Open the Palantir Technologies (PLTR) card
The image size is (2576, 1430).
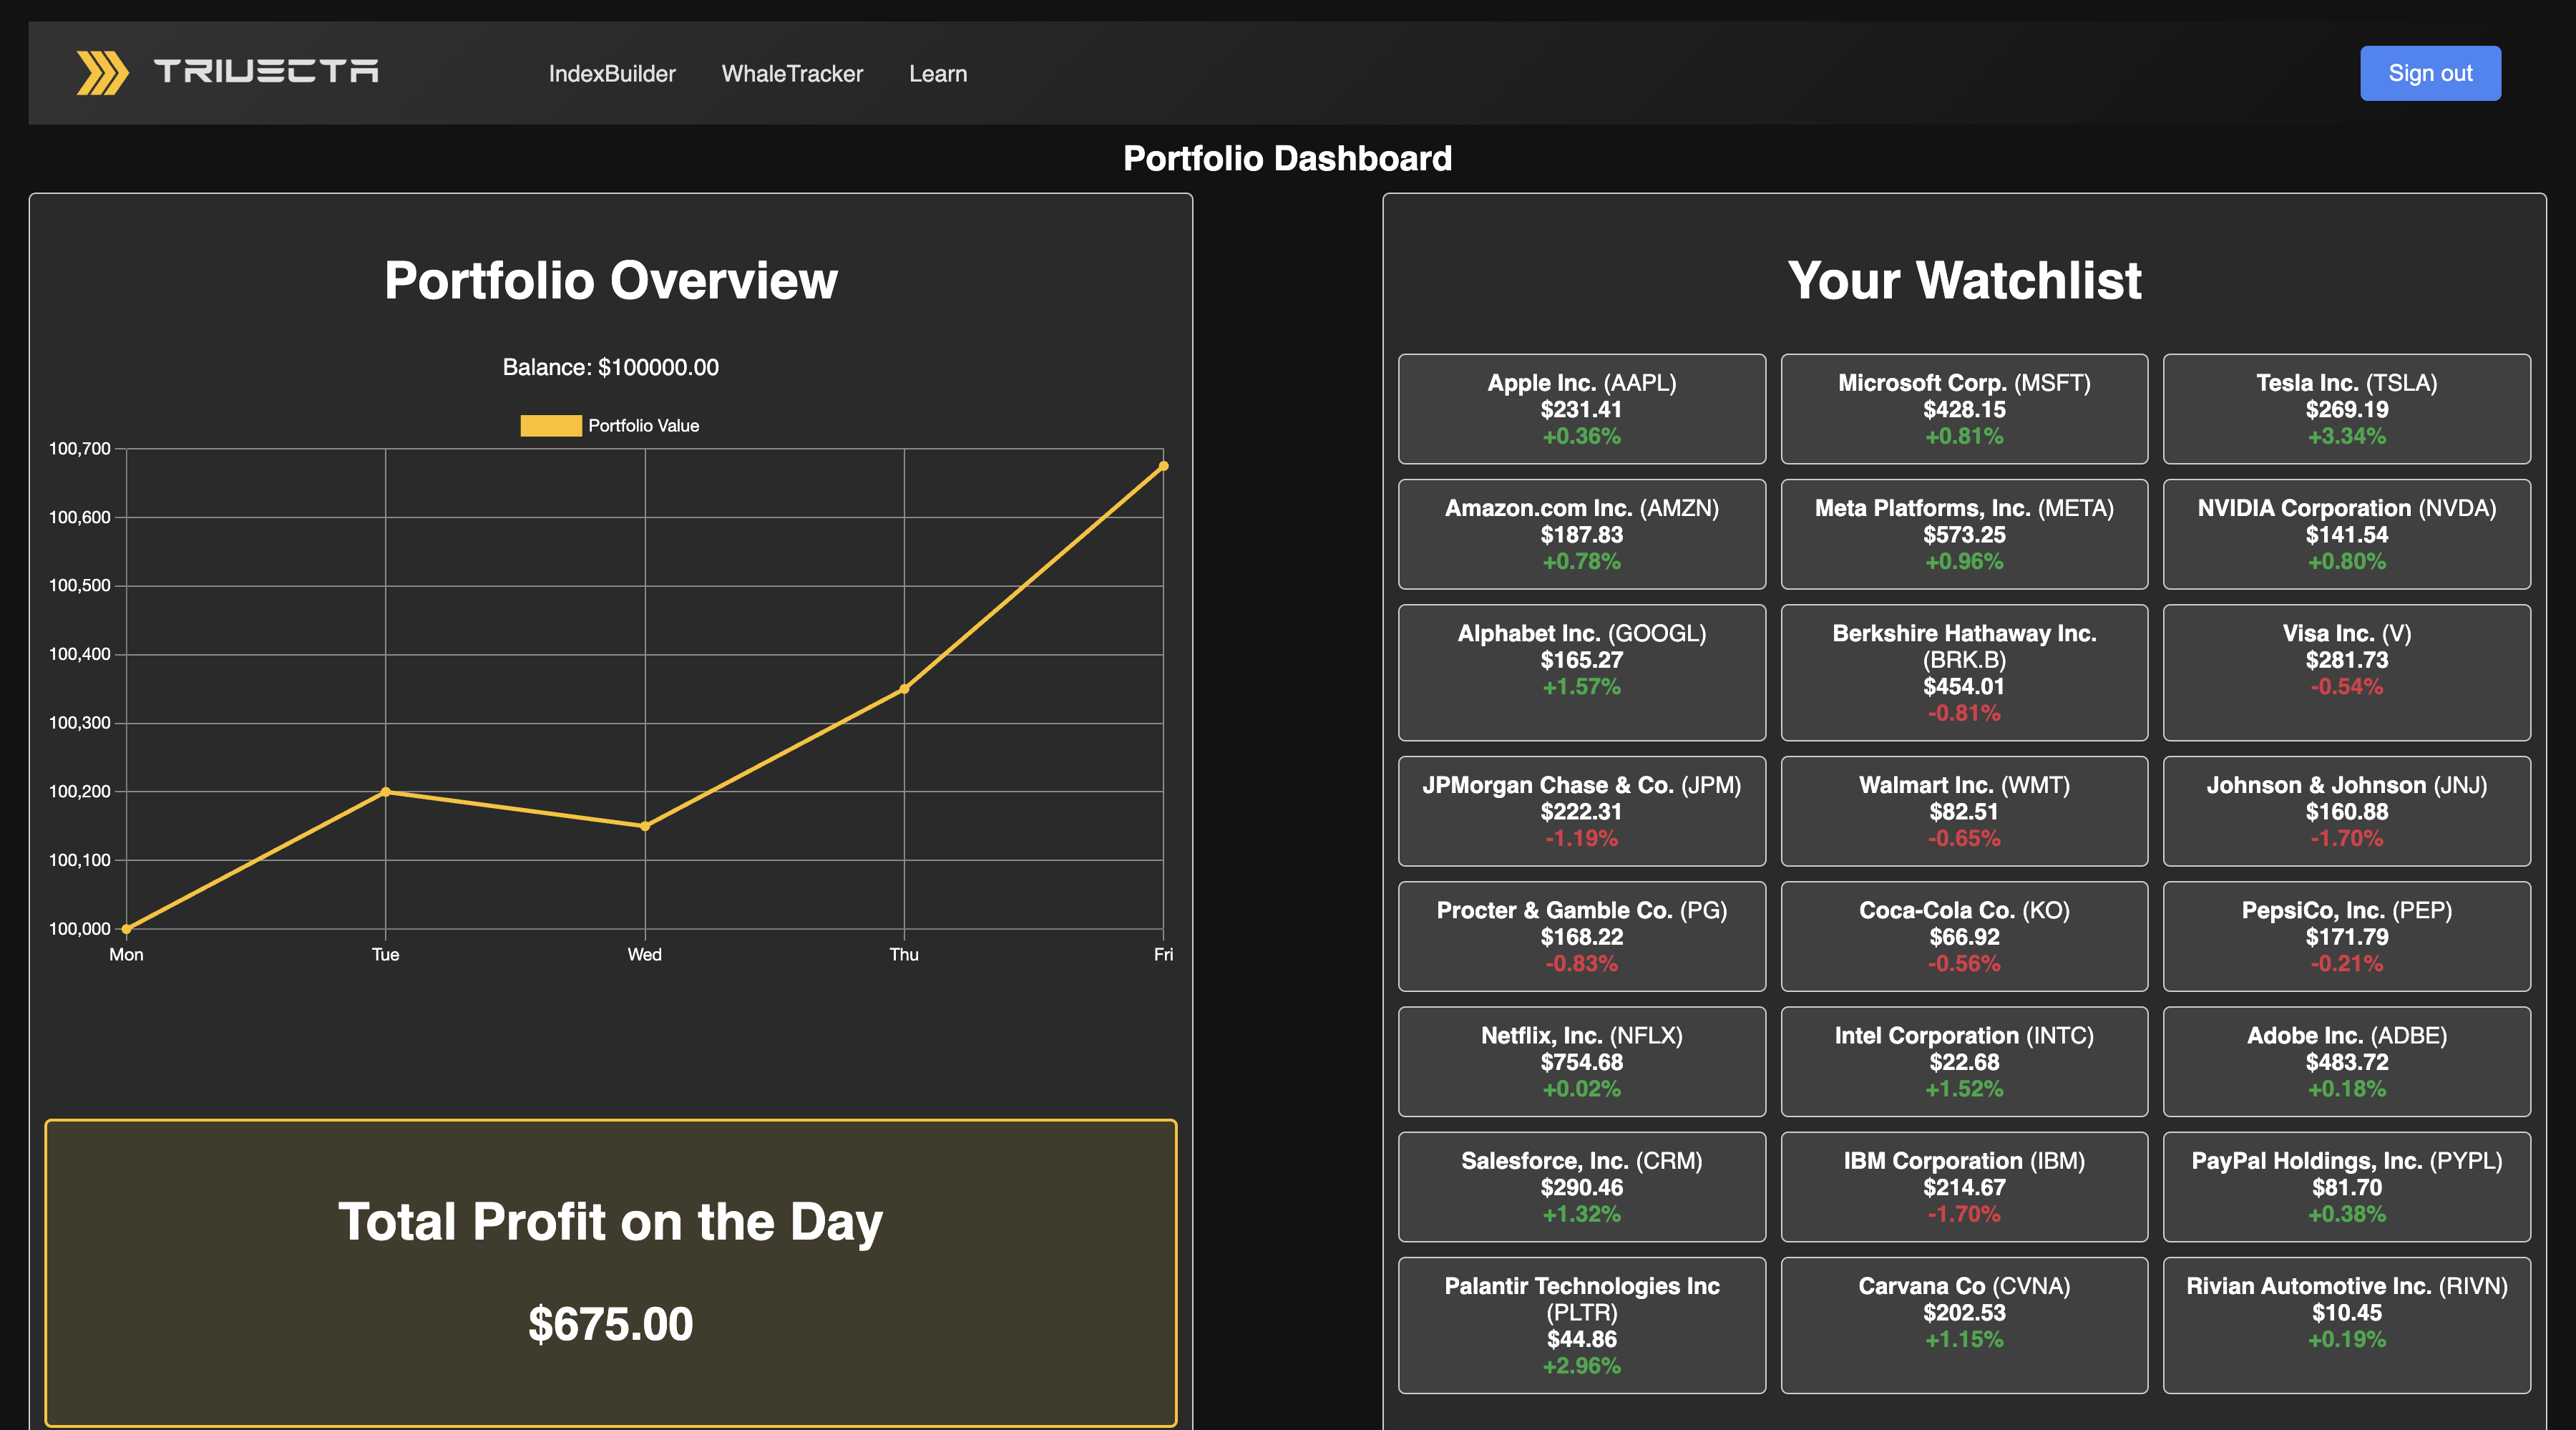point(1581,1324)
